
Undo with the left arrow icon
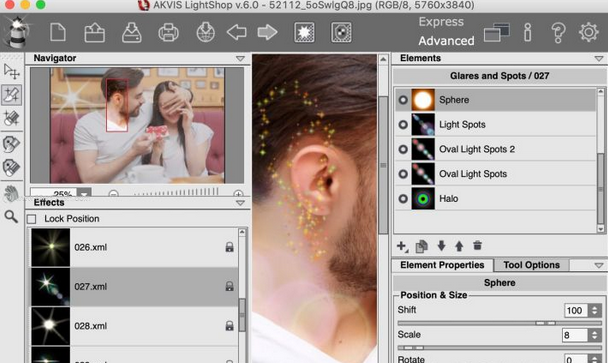[237, 32]
